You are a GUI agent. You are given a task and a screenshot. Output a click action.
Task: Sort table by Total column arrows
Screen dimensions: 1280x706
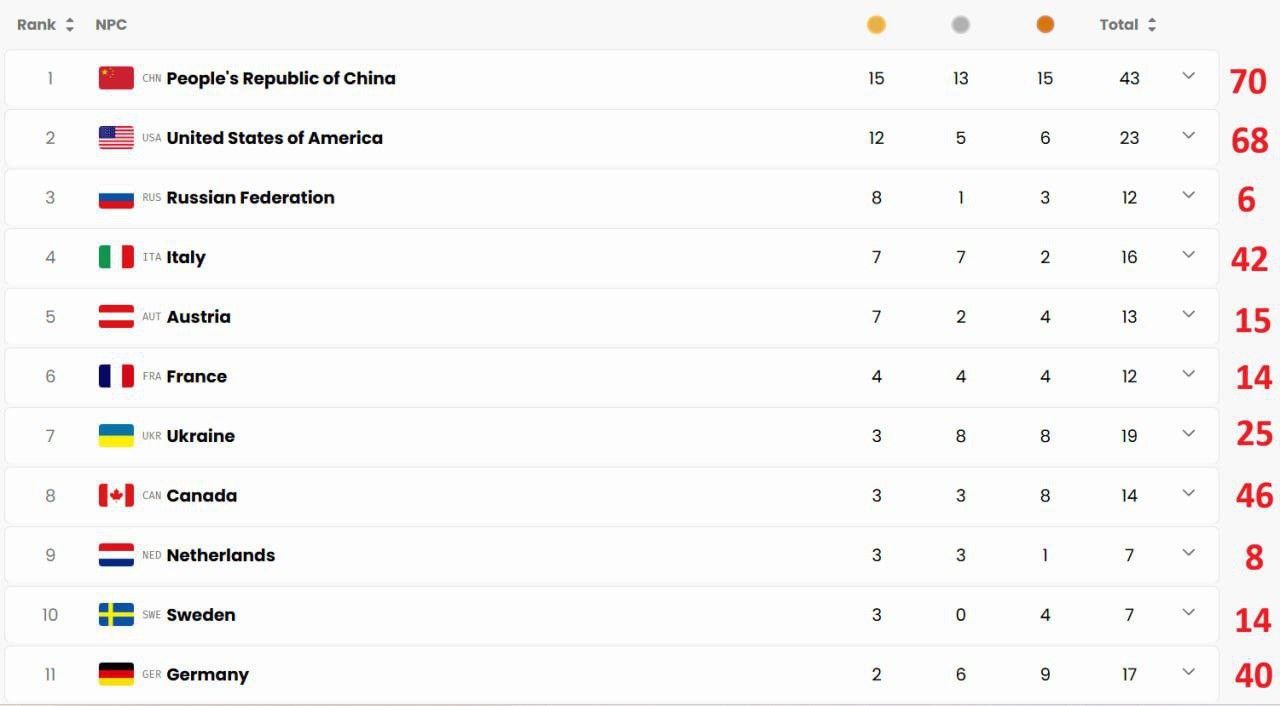pos(1152,25)
